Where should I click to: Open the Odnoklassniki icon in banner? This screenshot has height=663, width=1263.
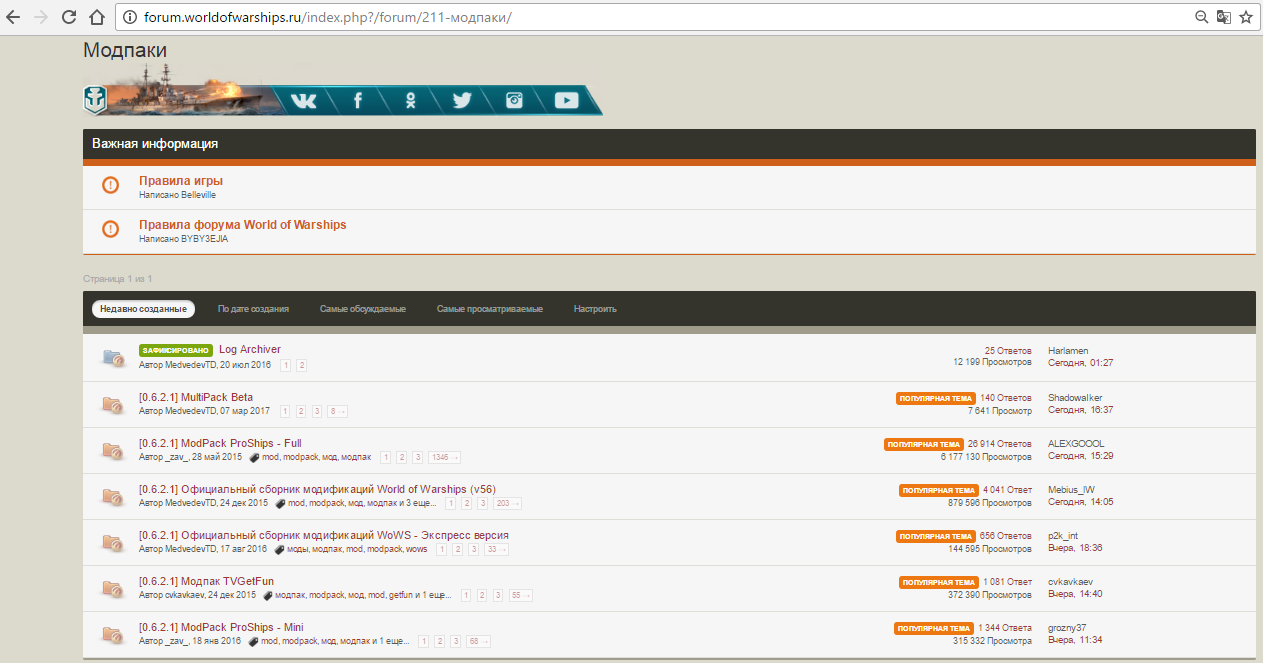click(x=410, y=100)
